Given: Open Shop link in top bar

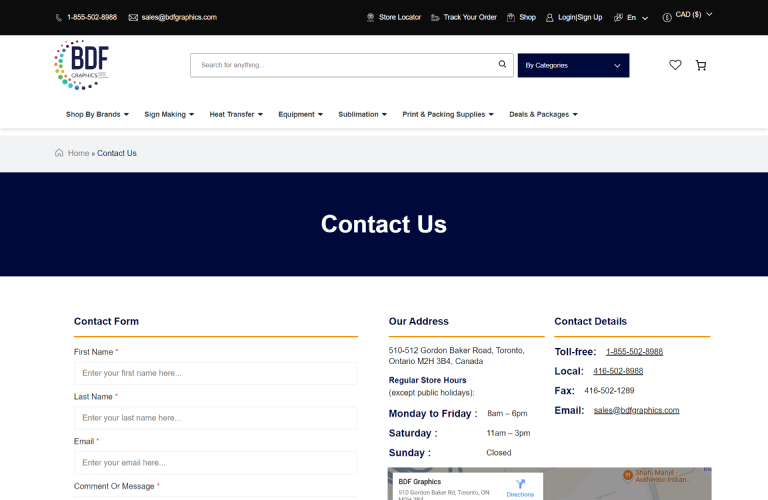Looking at the screenshot, I should click(x=528, y=17).
